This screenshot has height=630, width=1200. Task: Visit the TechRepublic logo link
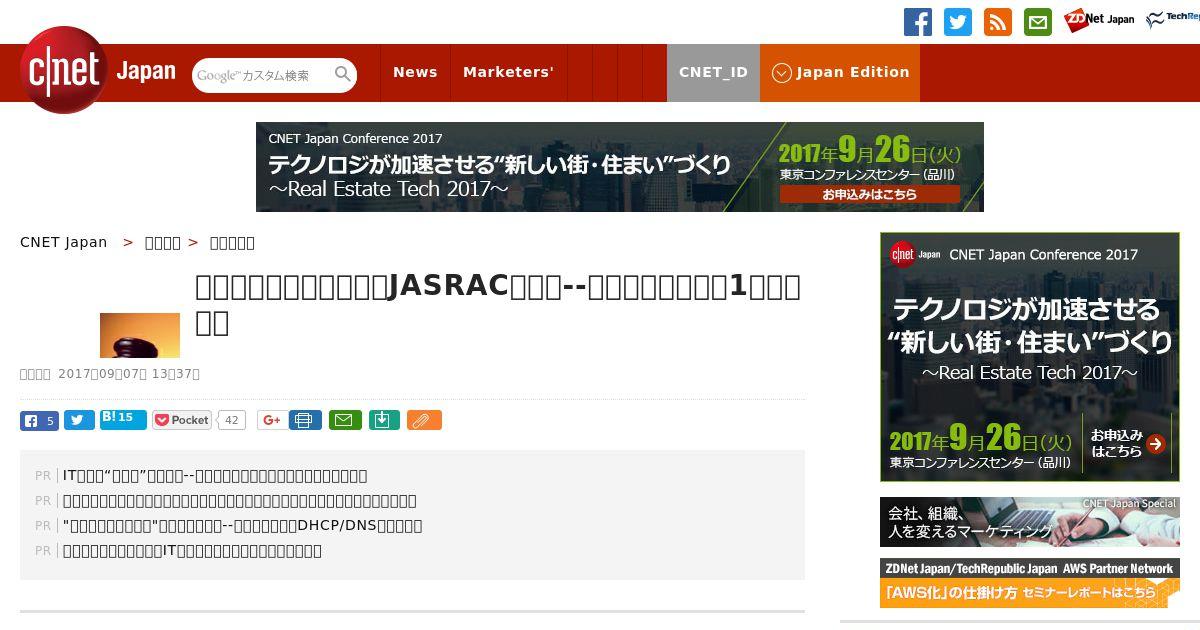(1172, 20)
